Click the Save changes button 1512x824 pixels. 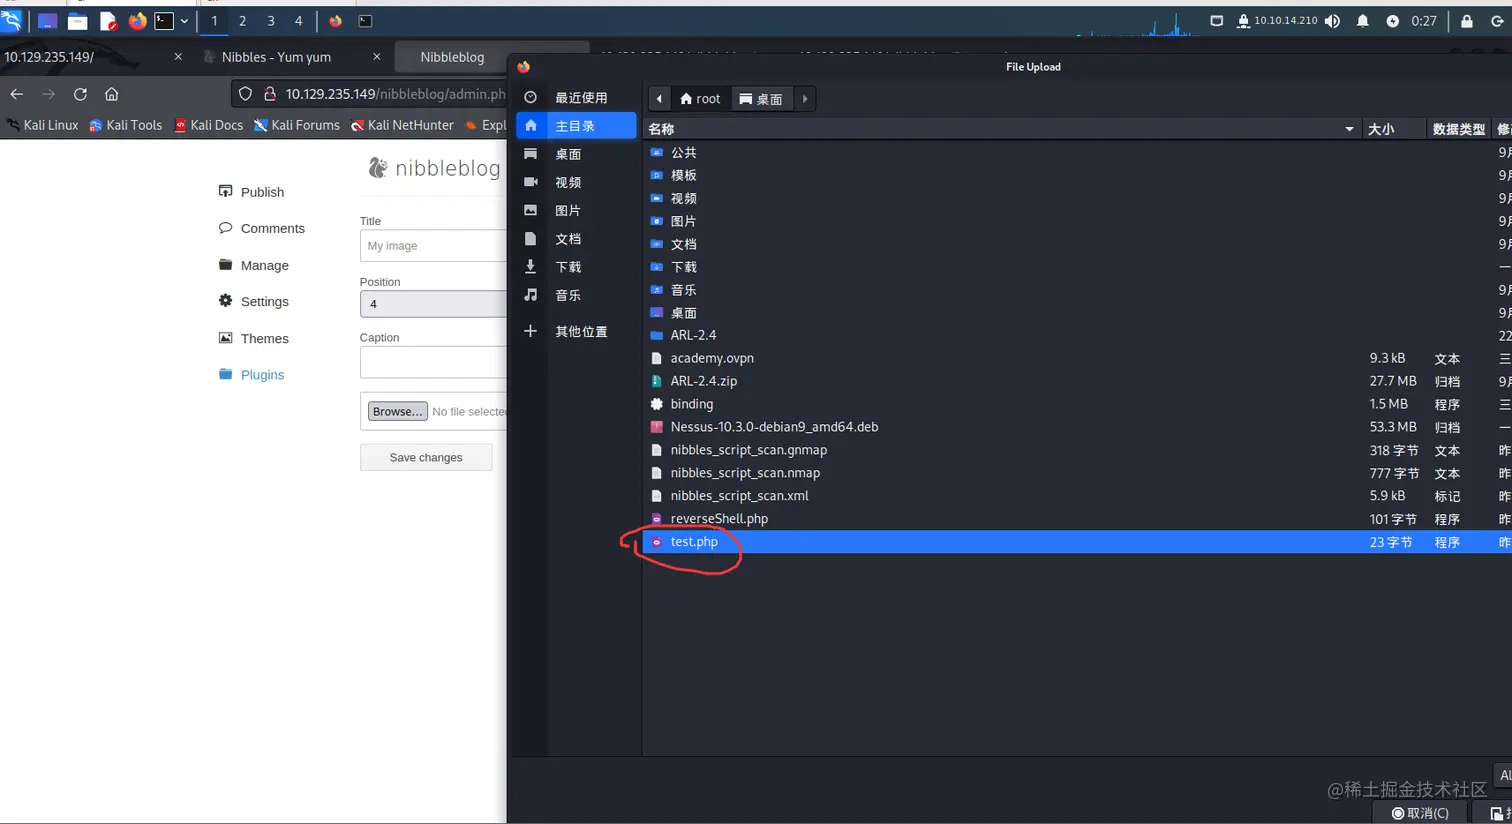pos(426,457)
